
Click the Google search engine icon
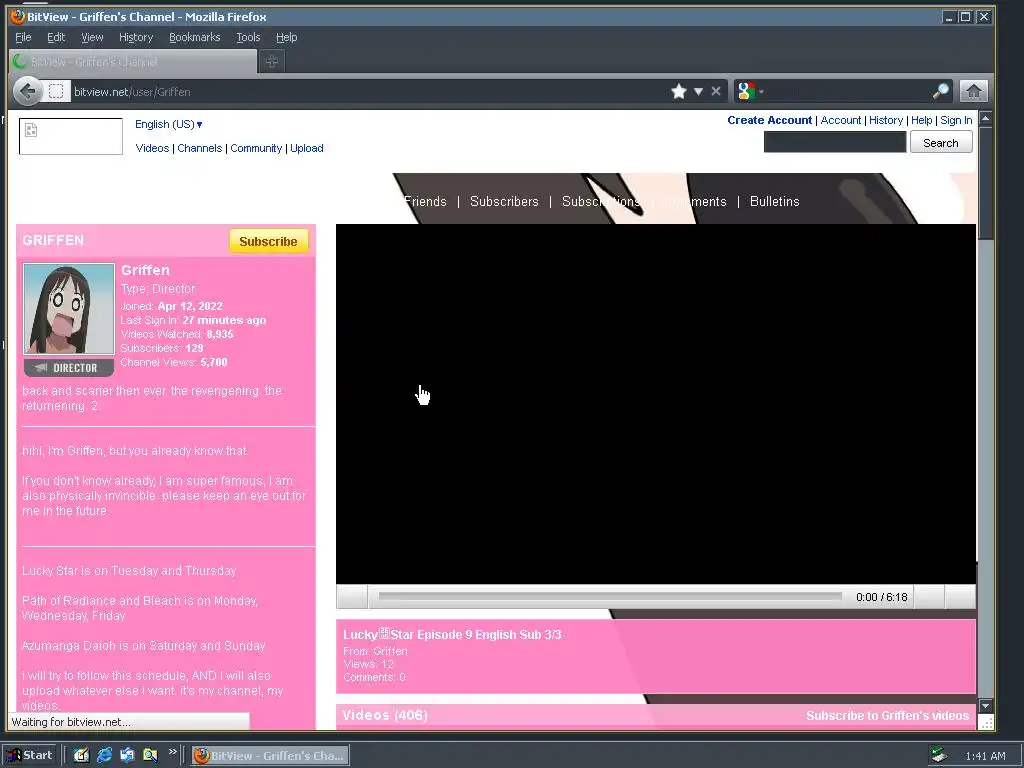[x=746, y=91]
